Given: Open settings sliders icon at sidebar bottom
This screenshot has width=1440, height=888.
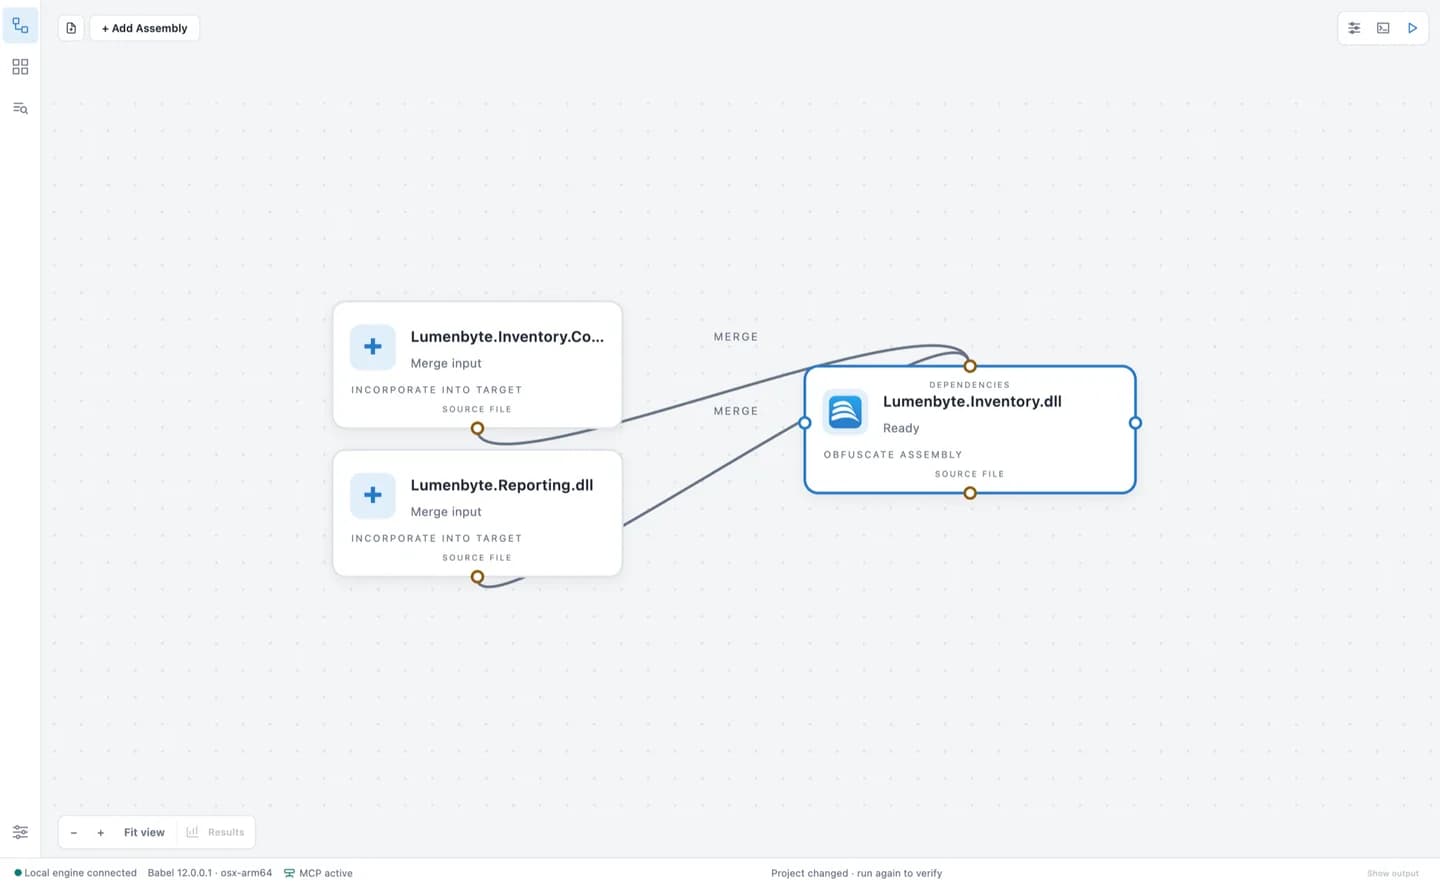Looking at the screenshot, I should [20, 832].
